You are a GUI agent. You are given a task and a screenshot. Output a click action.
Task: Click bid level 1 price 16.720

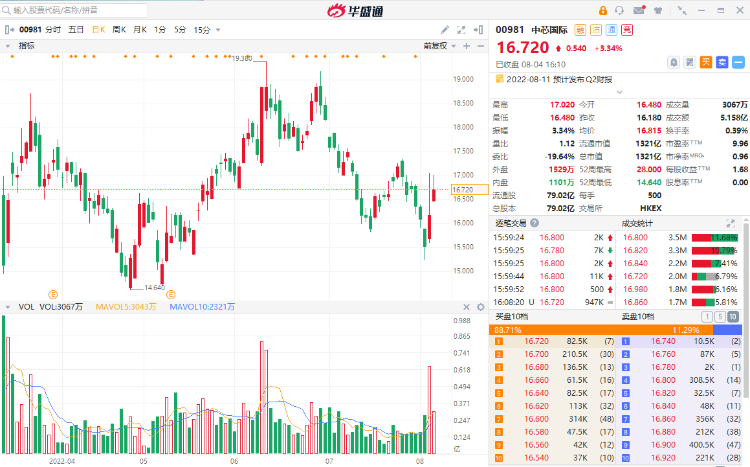pos(536,341)
